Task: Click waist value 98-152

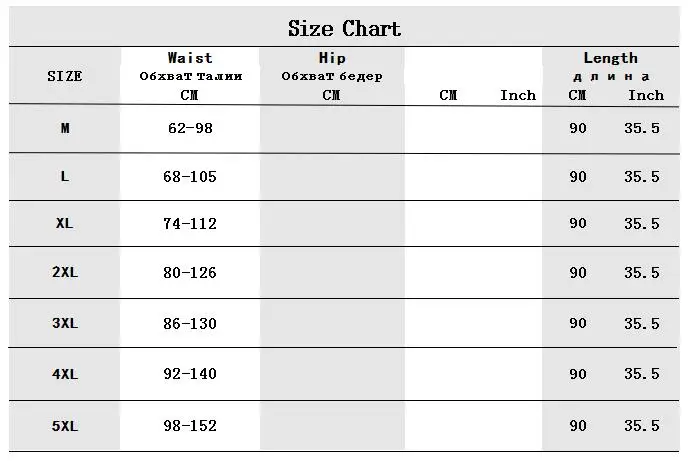Action: pos(190,425)
